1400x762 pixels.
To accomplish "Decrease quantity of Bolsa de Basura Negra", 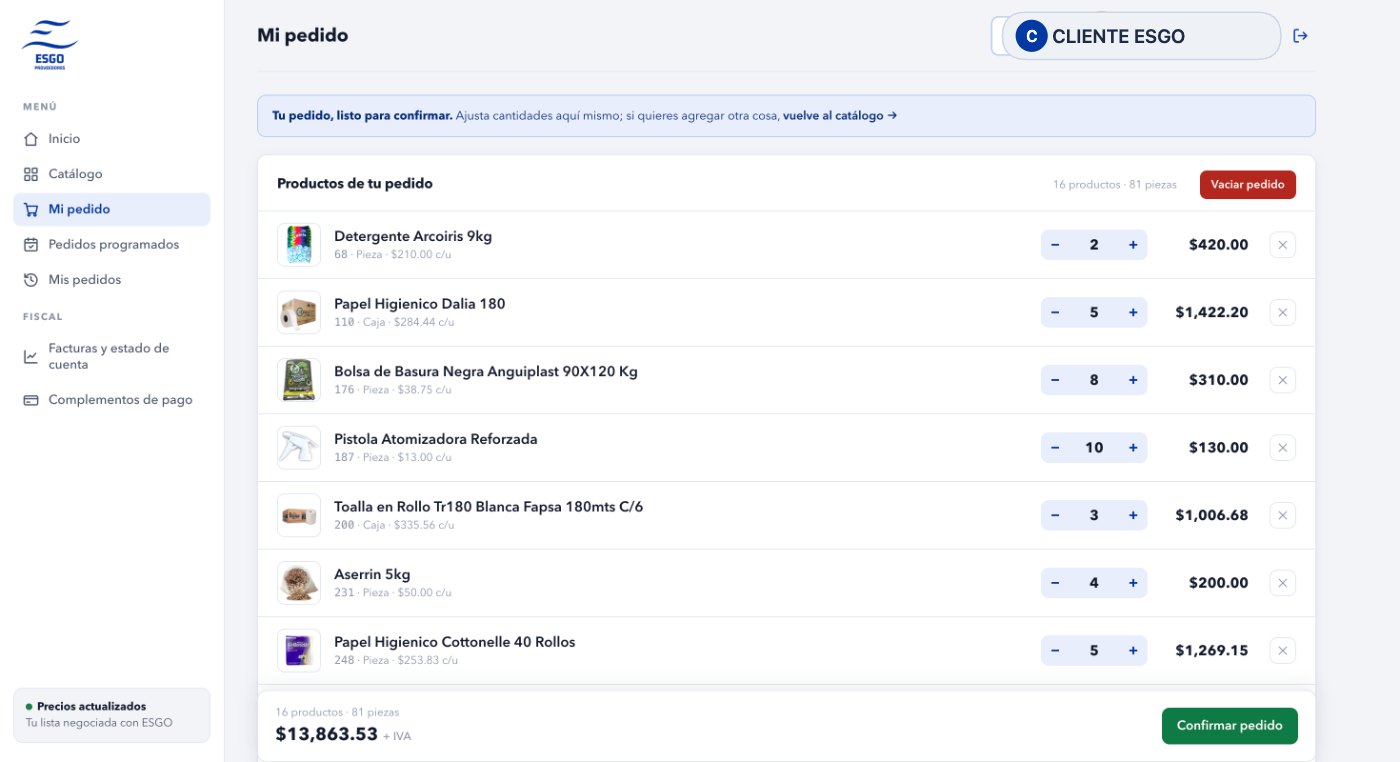I will [1055, 380].
